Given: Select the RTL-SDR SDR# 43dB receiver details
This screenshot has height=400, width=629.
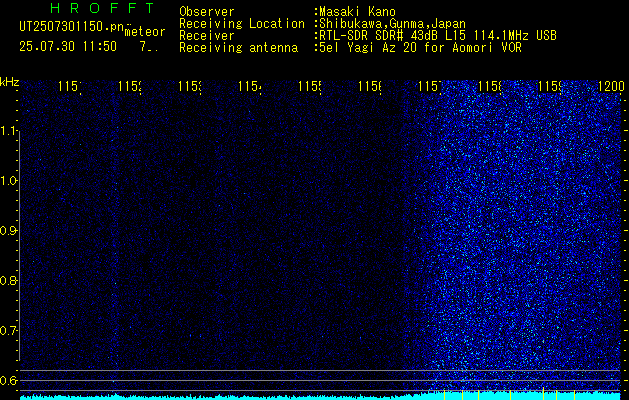Looking at the screenshot, I should (438, 36).
